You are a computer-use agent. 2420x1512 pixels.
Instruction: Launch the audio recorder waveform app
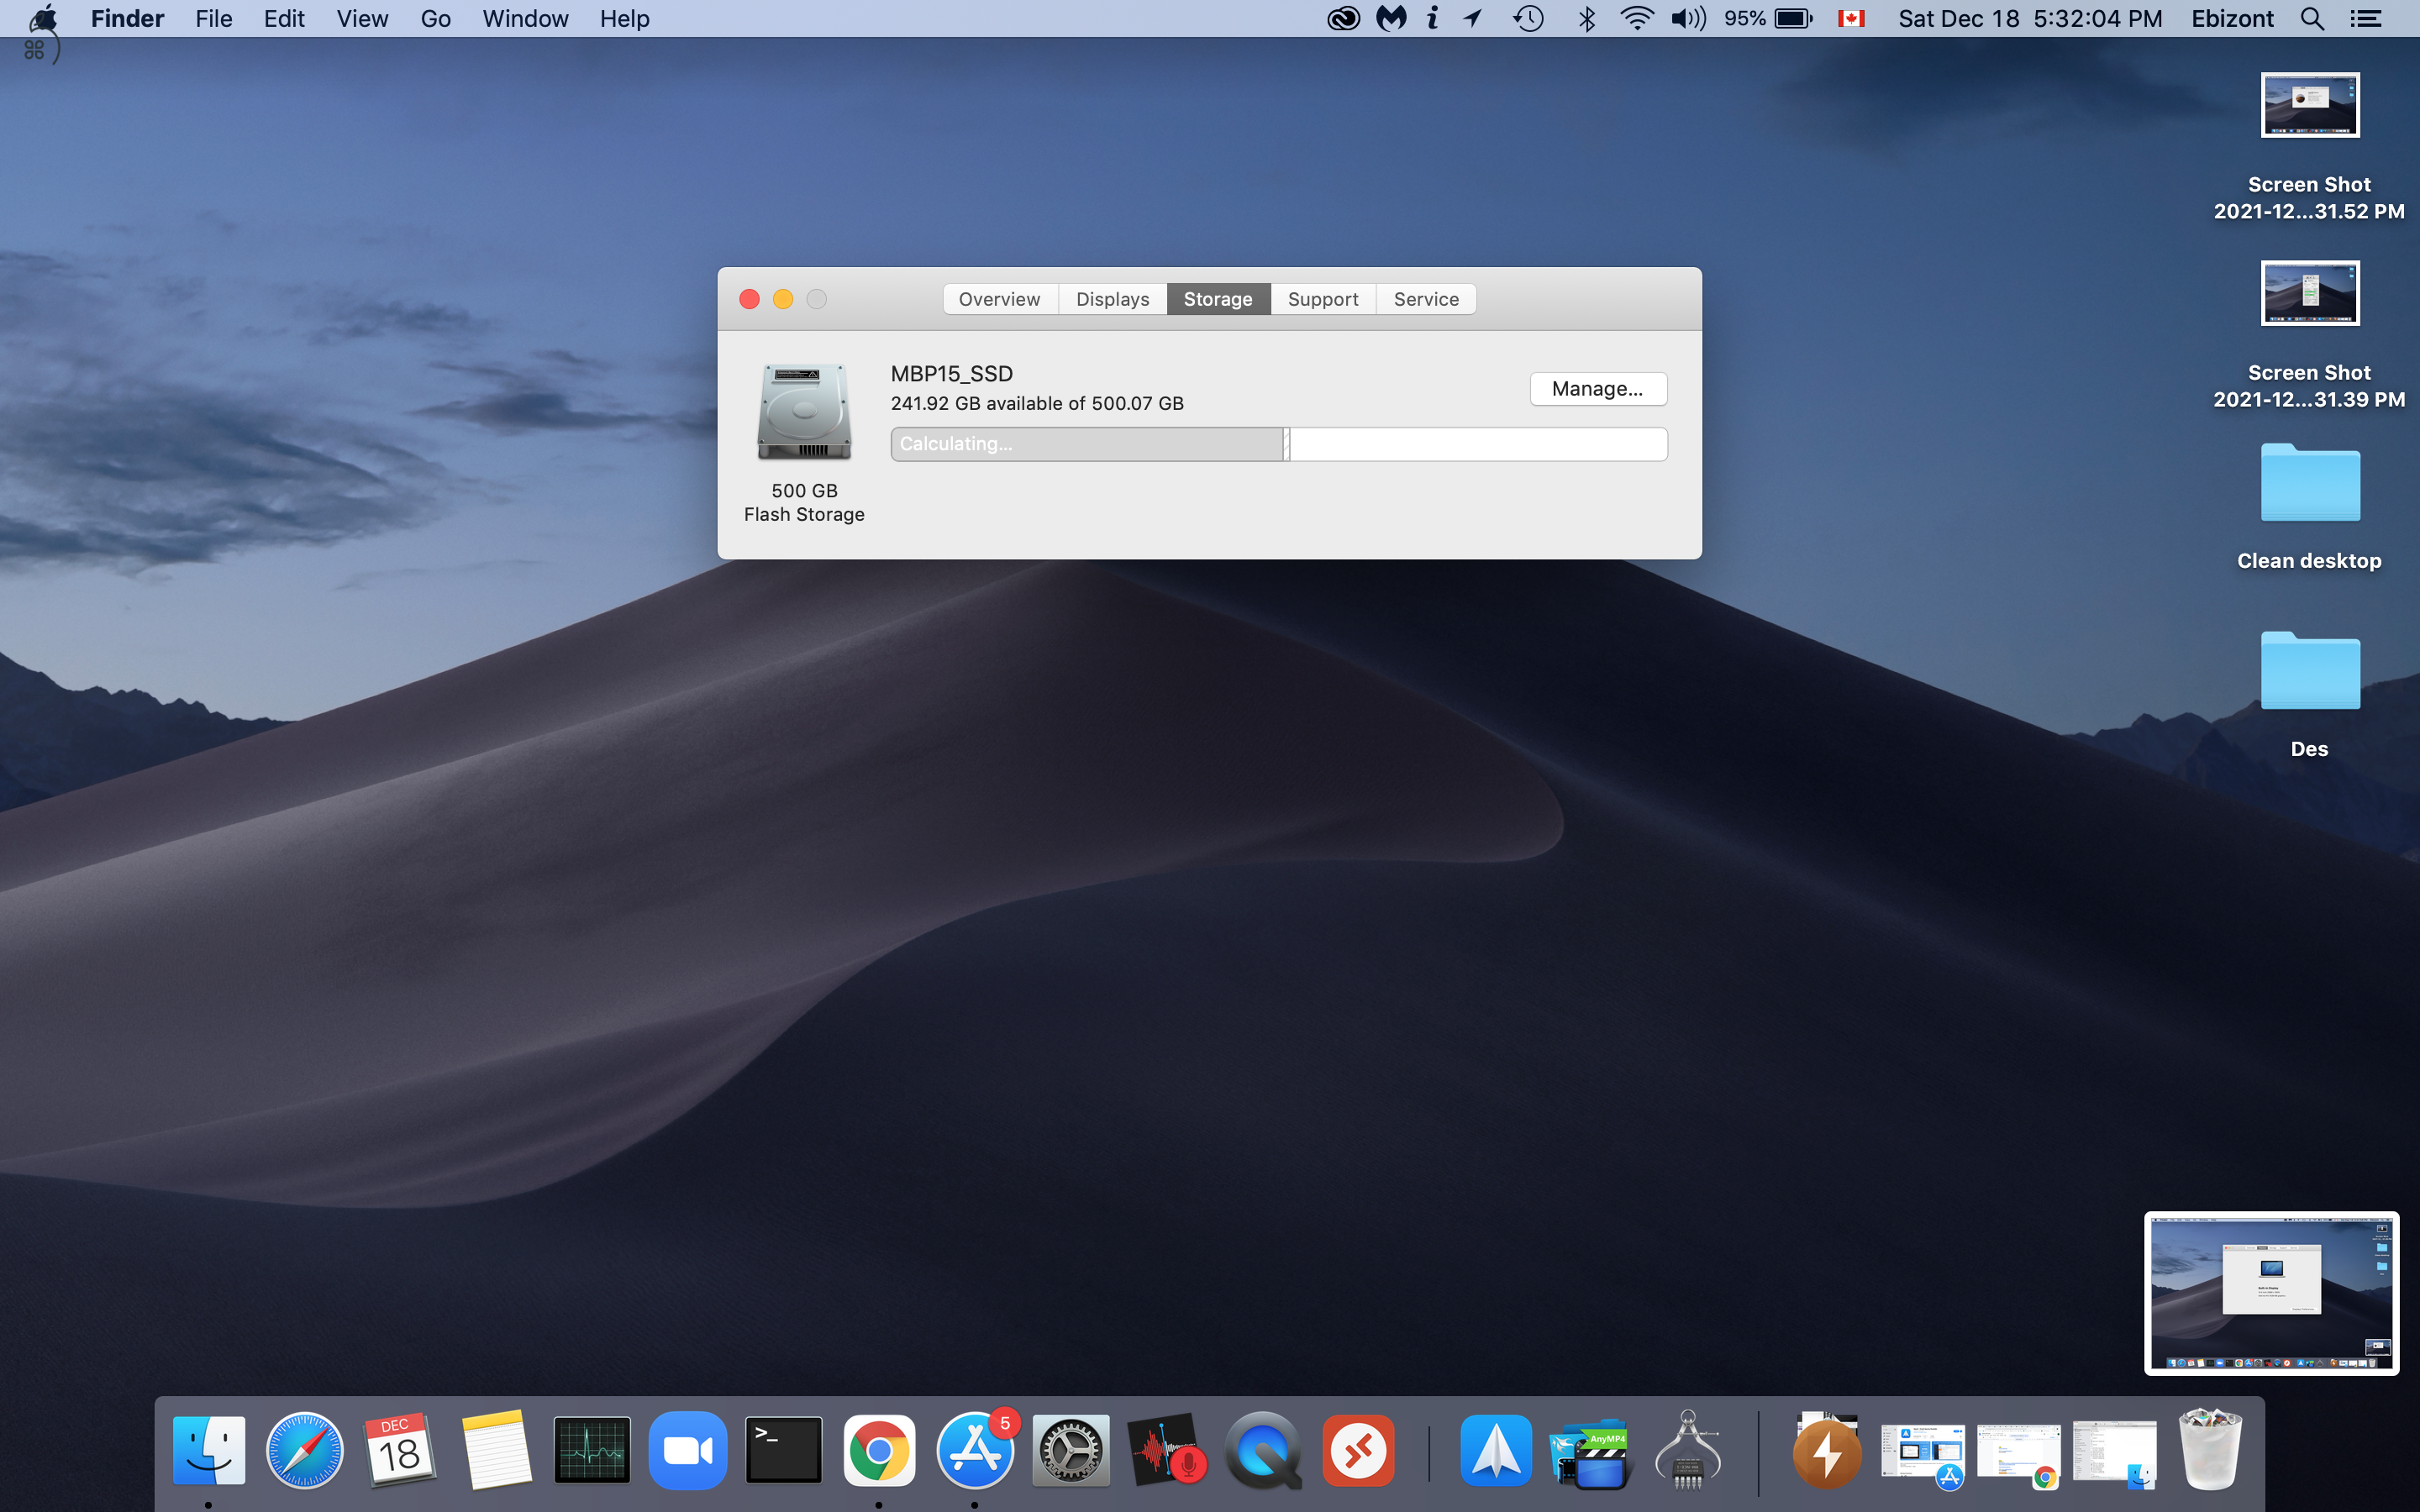[1167, 1450]
